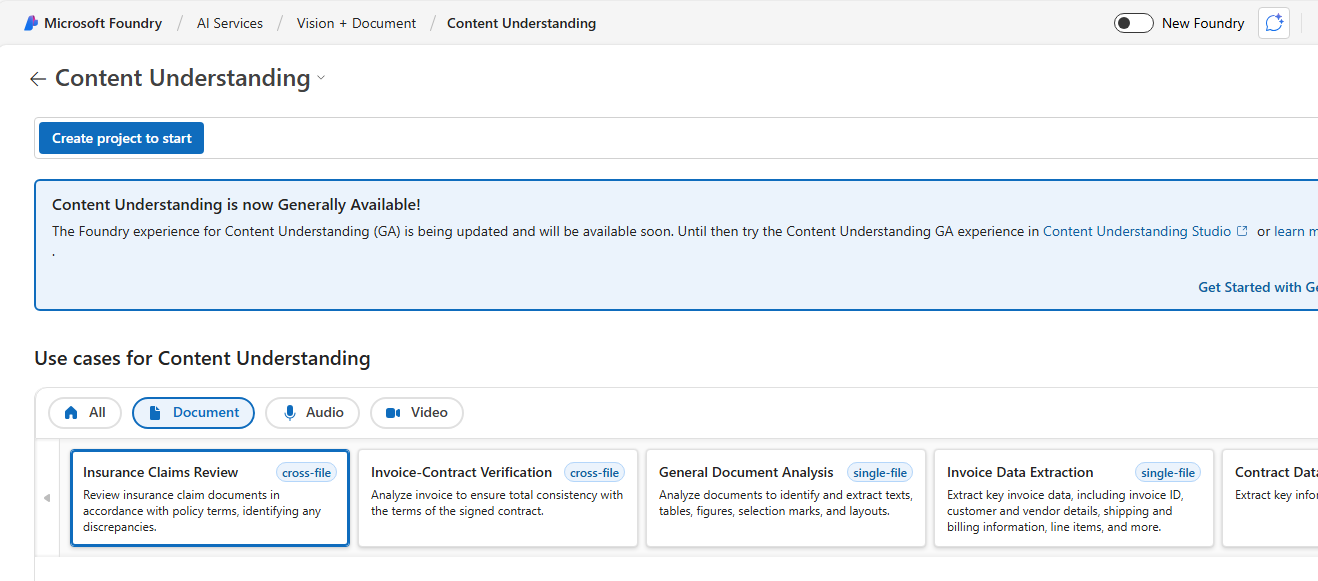Toggle the New Foundry switch
1318x581 pixels.
(x=1133, y=22)
